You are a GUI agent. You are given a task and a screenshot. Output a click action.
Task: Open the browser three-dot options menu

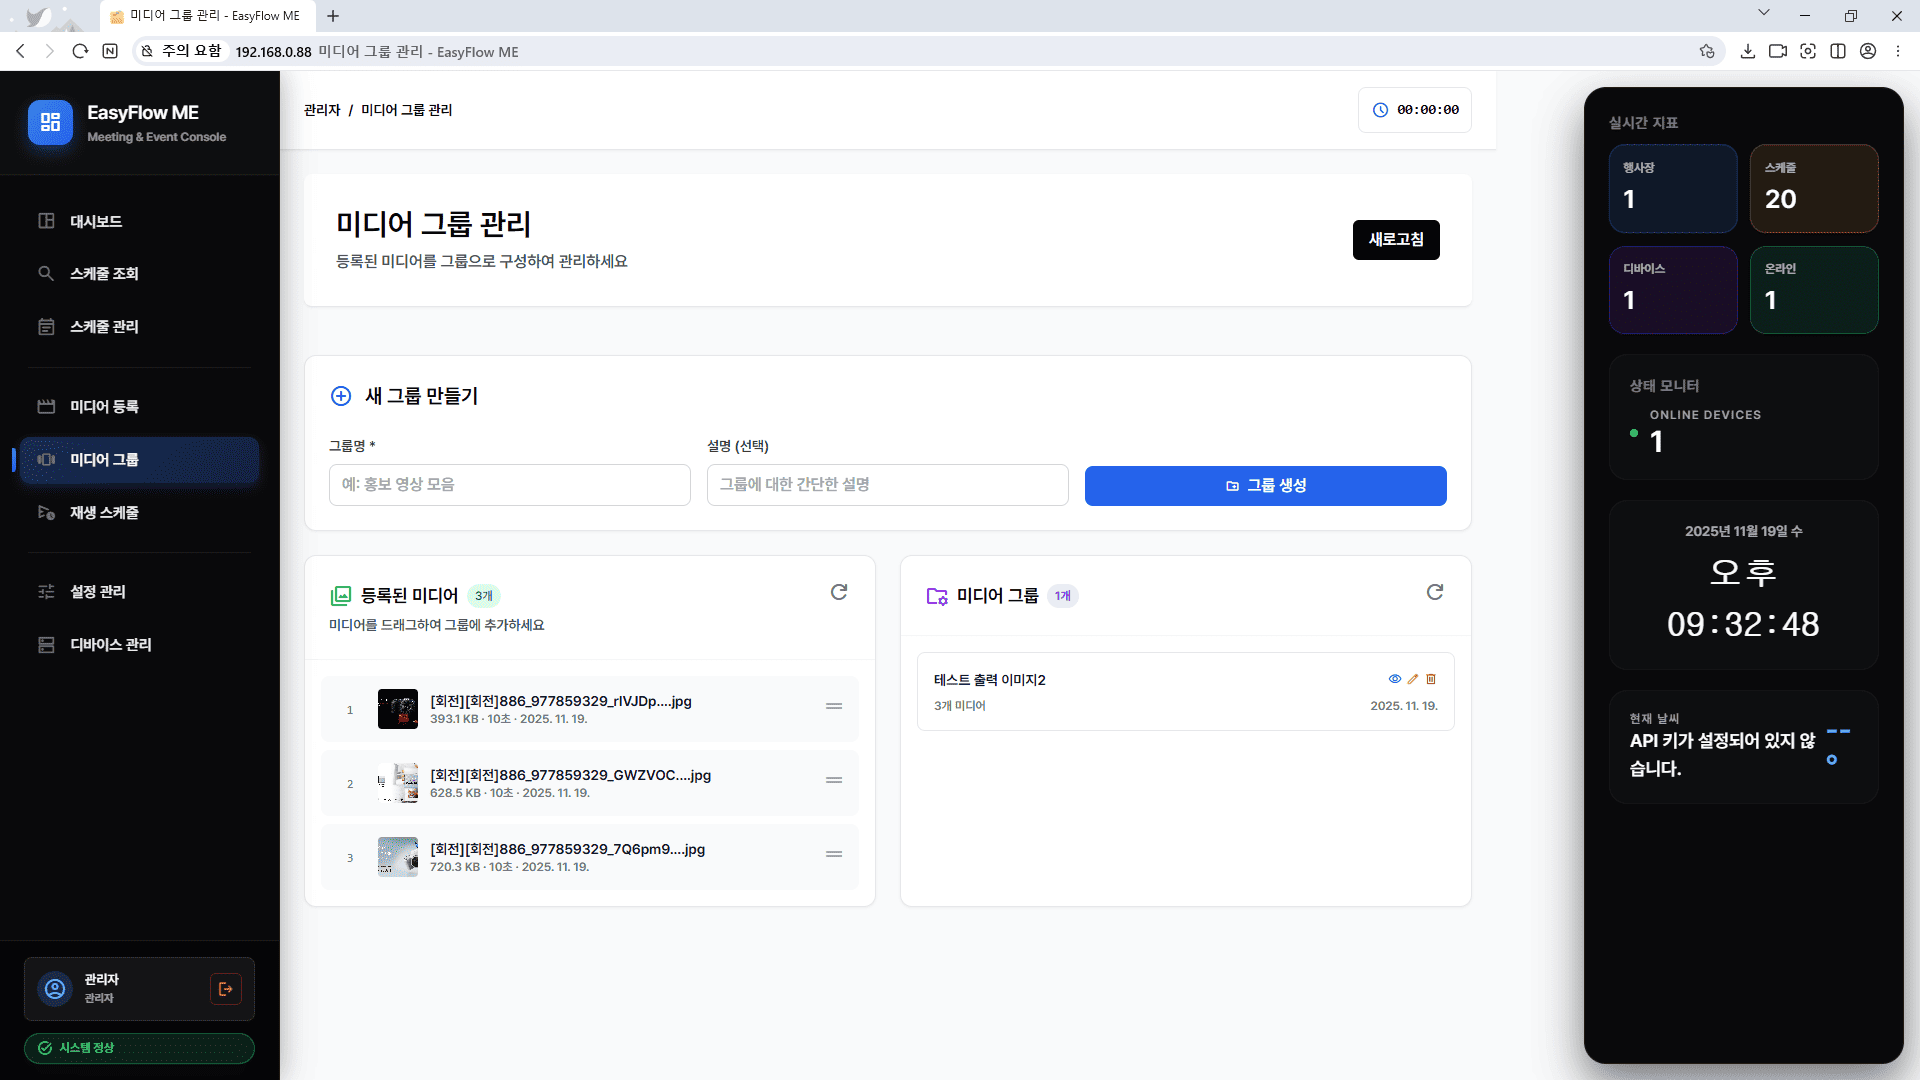tap(1898, 51)
